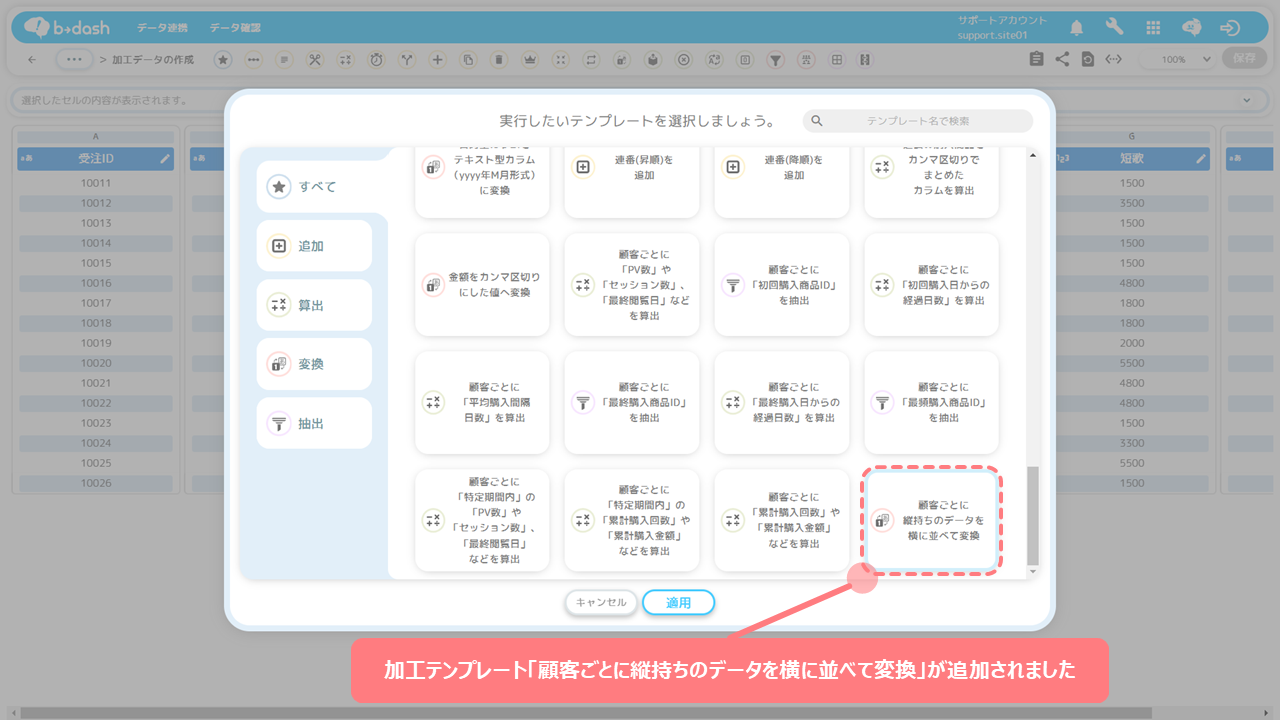Select the star favorites tool in toolbar
Screen dimensions: 1280x720
click(223, 60)
